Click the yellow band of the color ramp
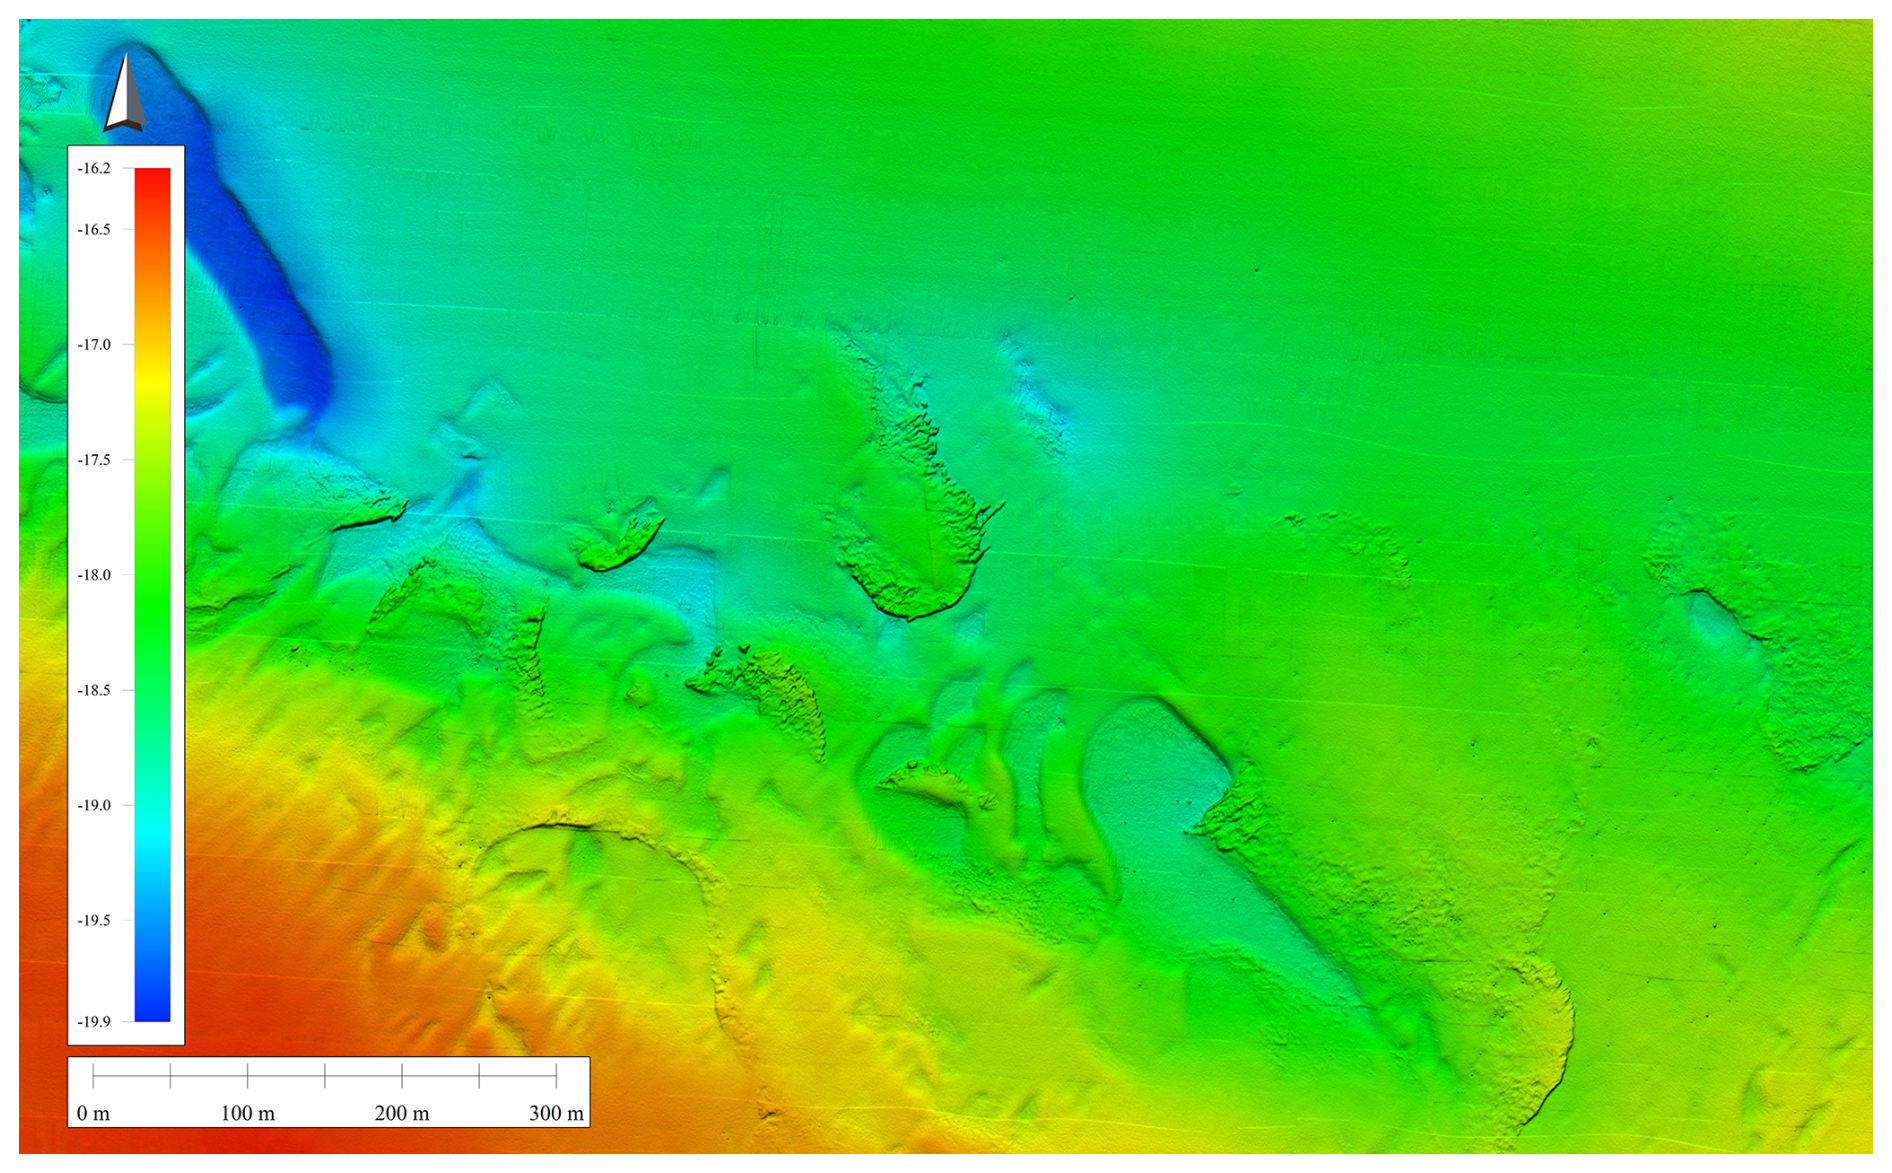The height and width of the screenshot is (1173, 1892). click(152, 380)
